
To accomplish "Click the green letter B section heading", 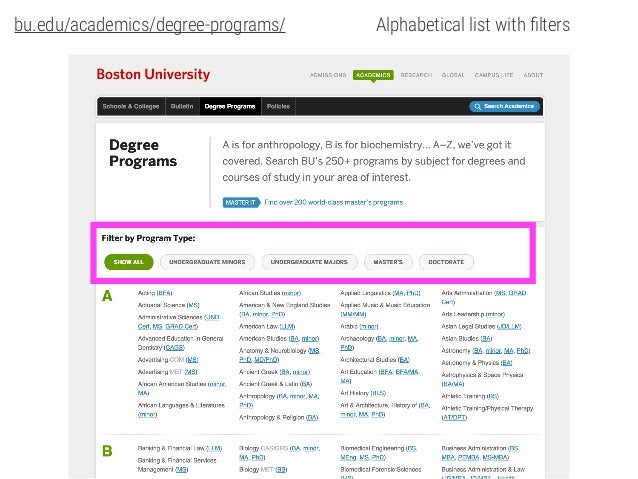I will 107,451.
